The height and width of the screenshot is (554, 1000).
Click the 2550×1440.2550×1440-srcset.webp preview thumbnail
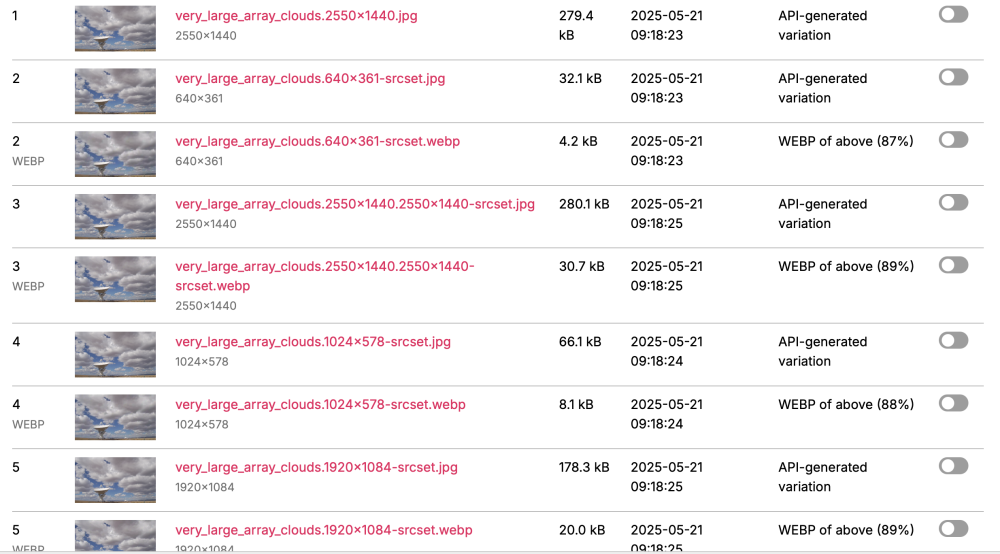(x=115, y=279)
